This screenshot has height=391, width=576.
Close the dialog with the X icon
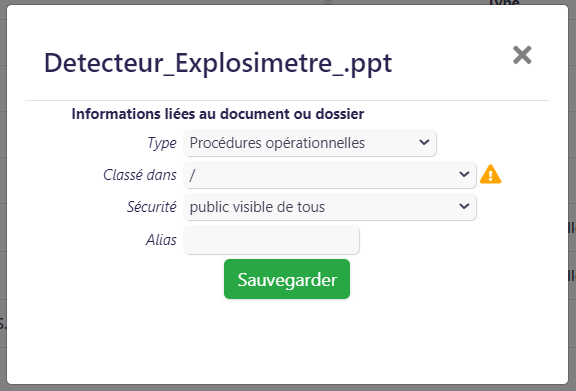pos(522,55)
